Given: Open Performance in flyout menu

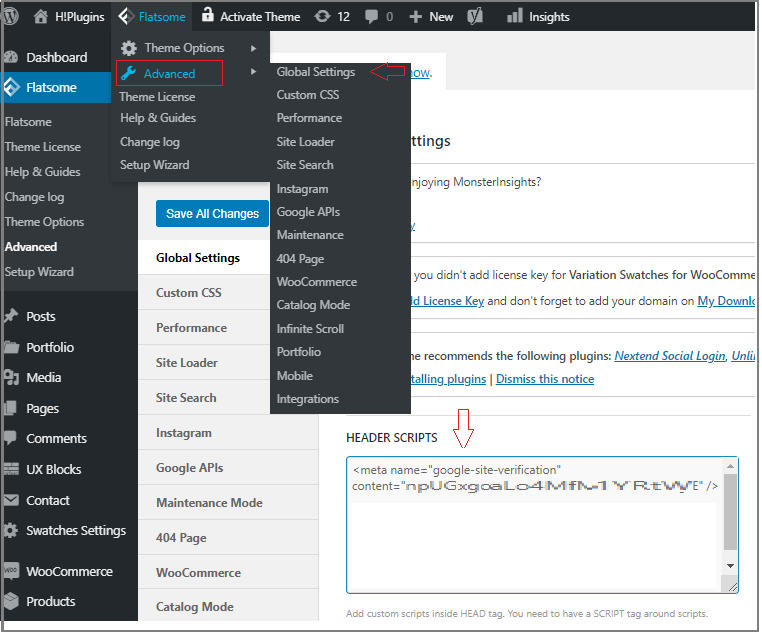Looking at the screenshot, I should click(309, 118).
